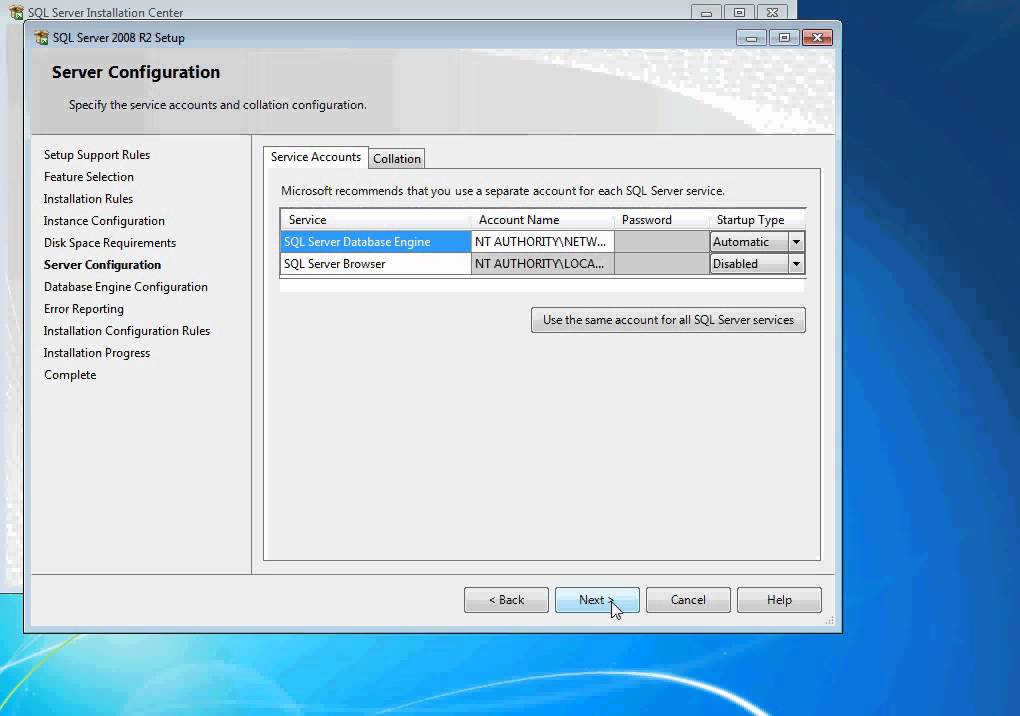
Task: Click the bold Server Configuration step
Action: pos(102,265)
